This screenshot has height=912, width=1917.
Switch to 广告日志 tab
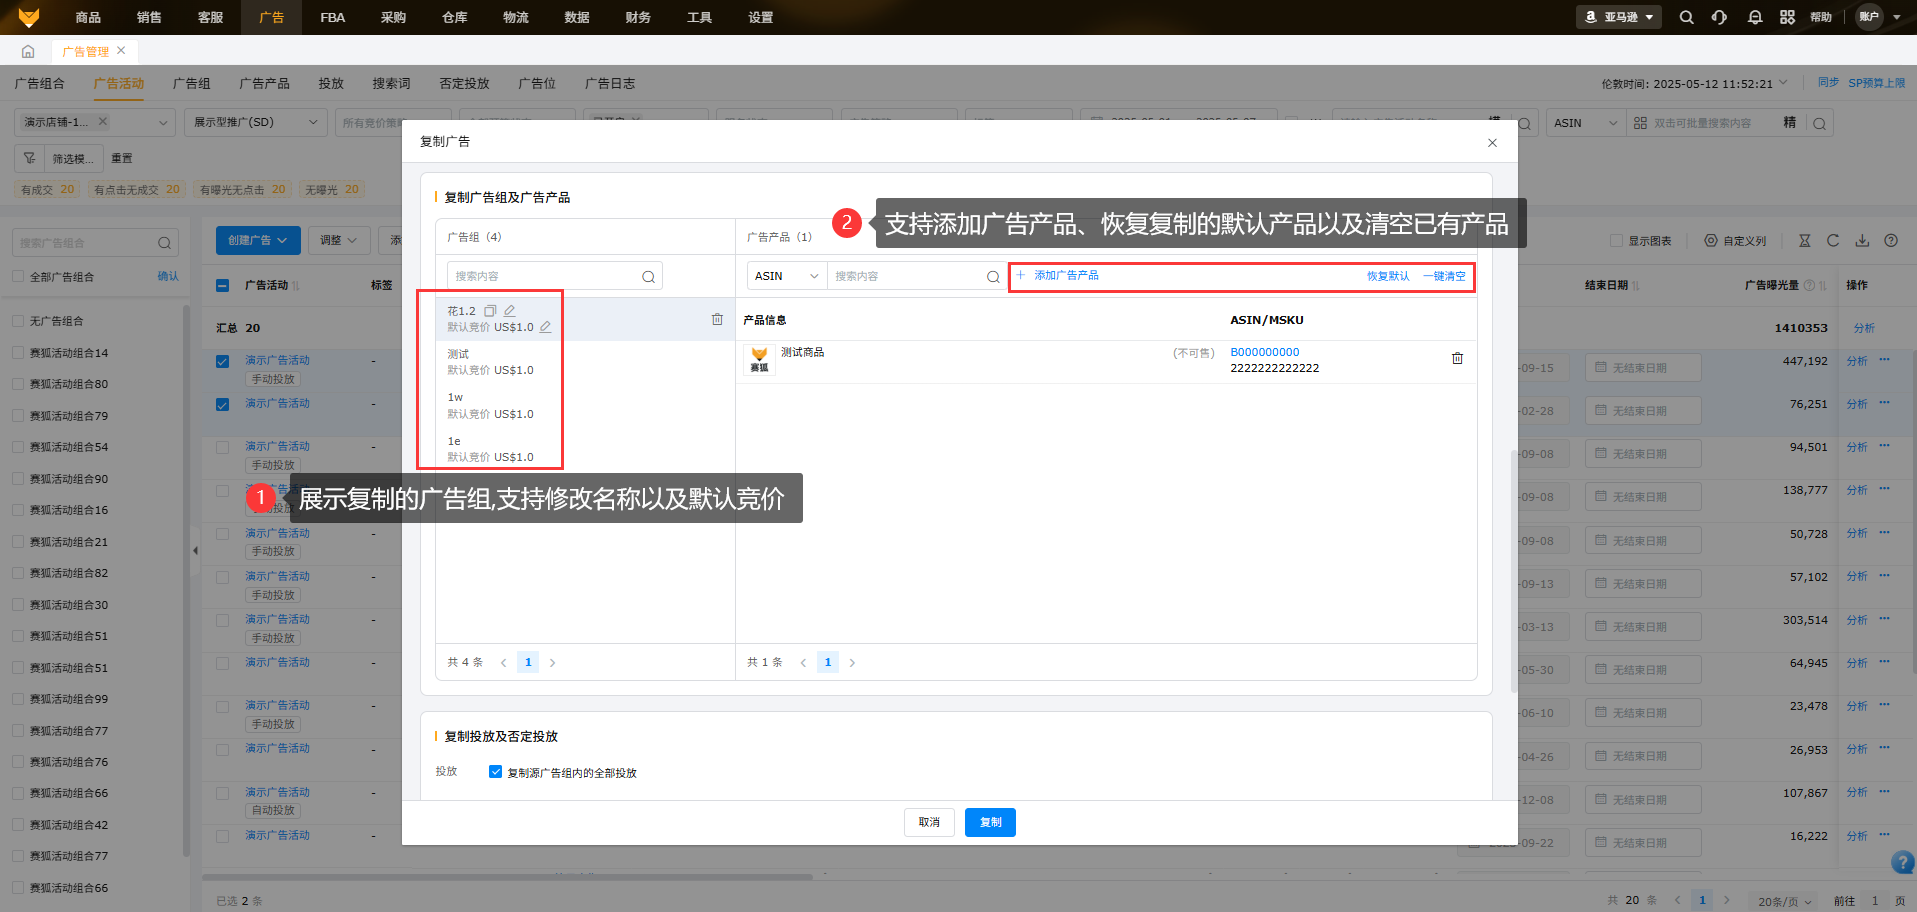[610, 84]
